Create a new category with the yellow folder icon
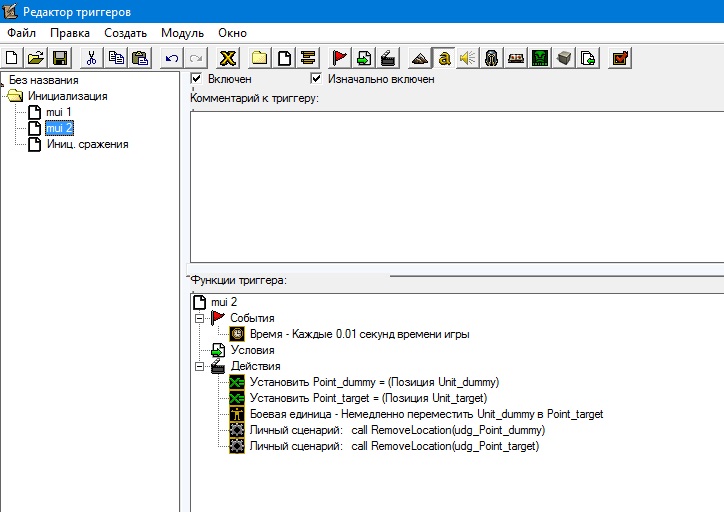724x512 pixels. (x=259, y=58)
